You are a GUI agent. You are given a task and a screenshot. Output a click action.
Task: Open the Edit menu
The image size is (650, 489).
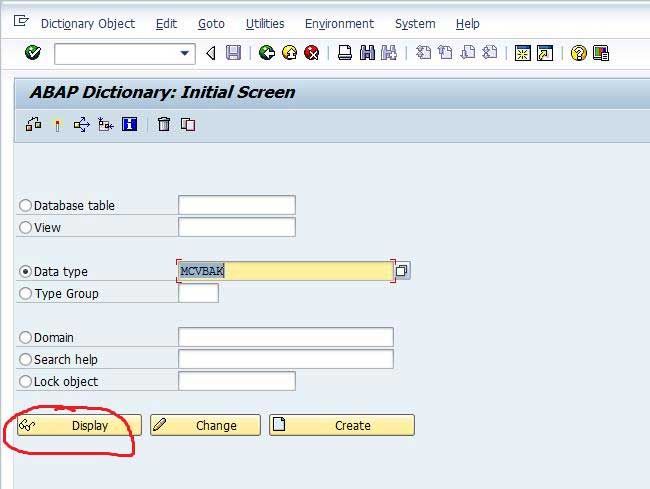tap(166, 24)
